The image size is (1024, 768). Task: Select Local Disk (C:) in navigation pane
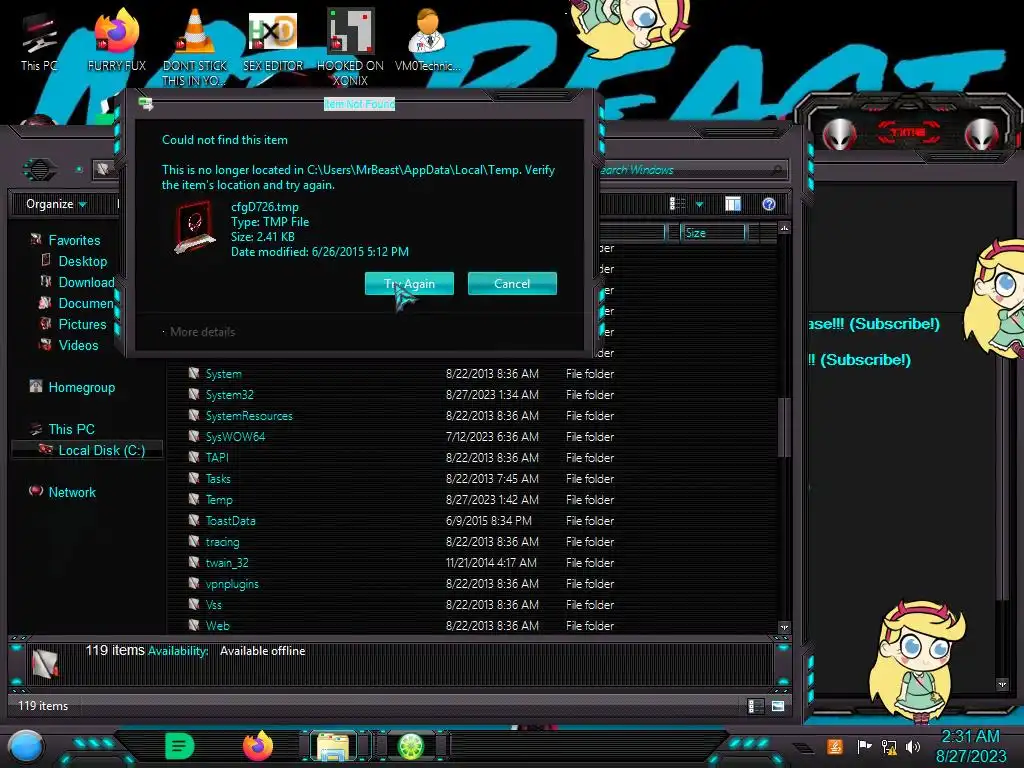pyautogui.click(x=88, y=450)
